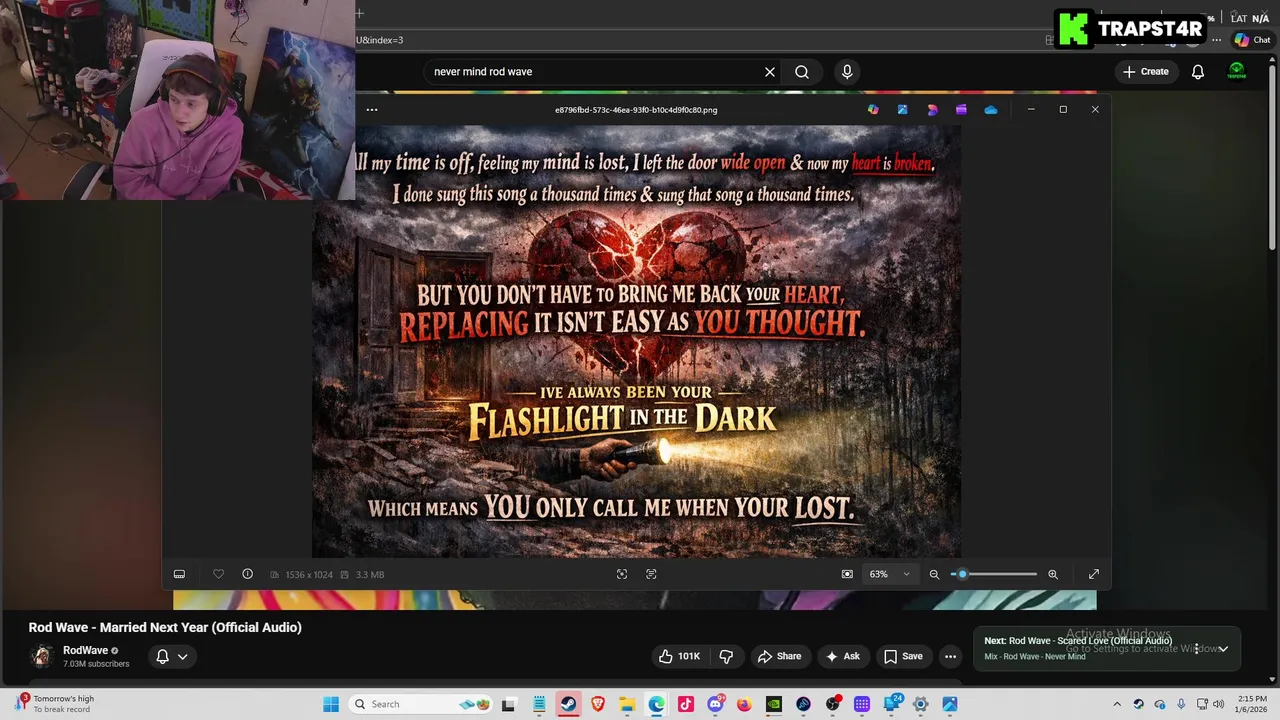The height and width of the screenshot is (720, 1280).
Task: Click the visual search scan icon in Photos
Action: (x=622, y=574)
